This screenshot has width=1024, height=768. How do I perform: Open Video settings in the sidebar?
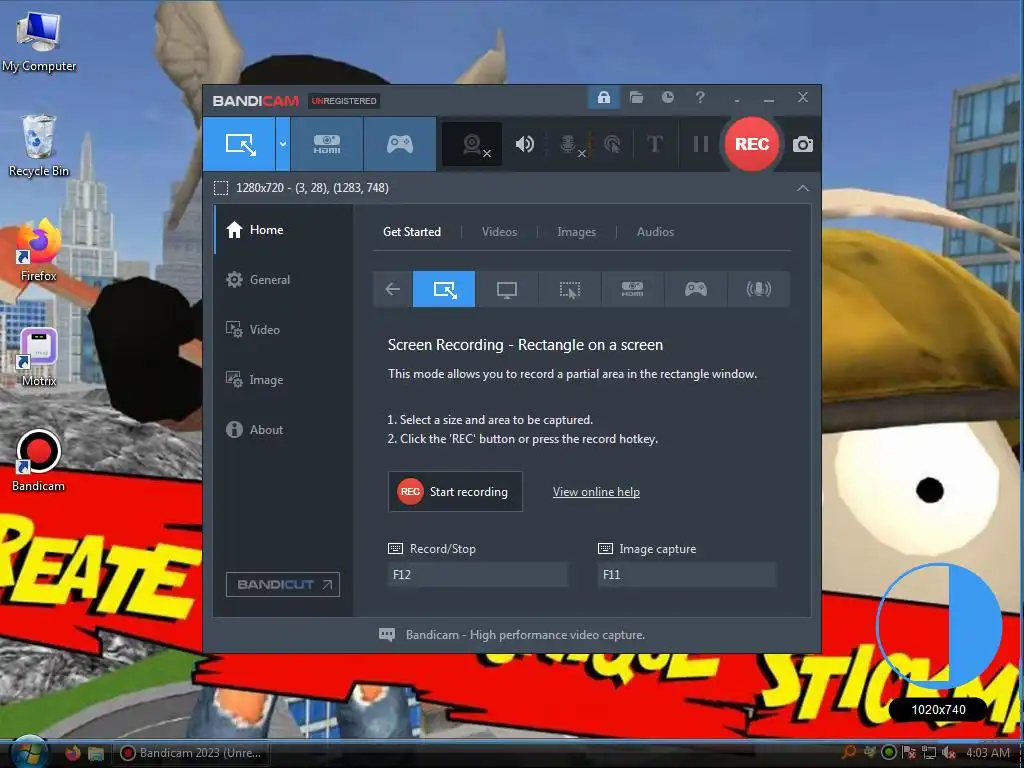pos(283,330)
